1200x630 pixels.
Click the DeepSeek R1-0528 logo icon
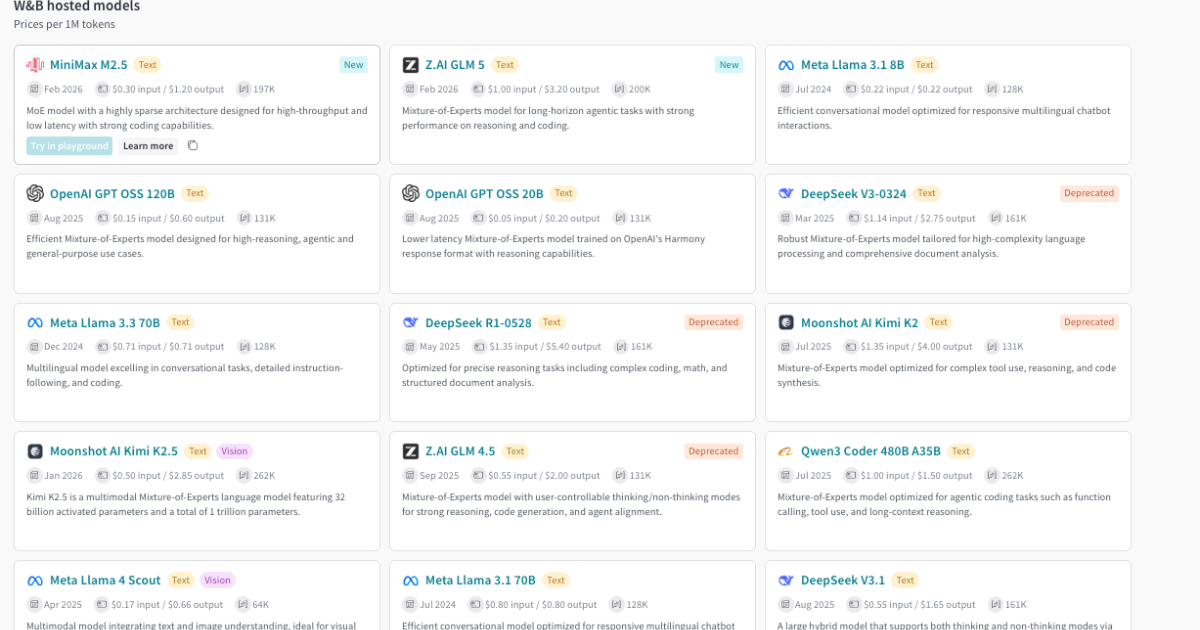point(410,322)
